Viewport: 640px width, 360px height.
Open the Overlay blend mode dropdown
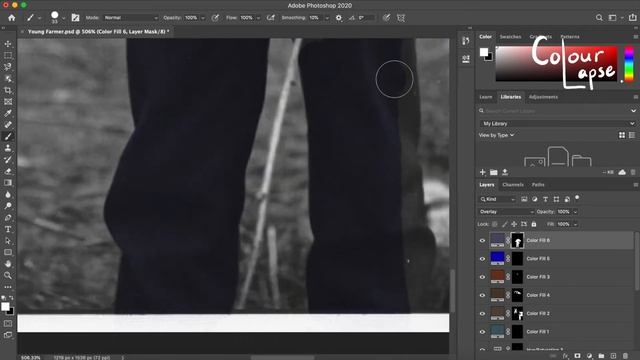pos(506,212)
